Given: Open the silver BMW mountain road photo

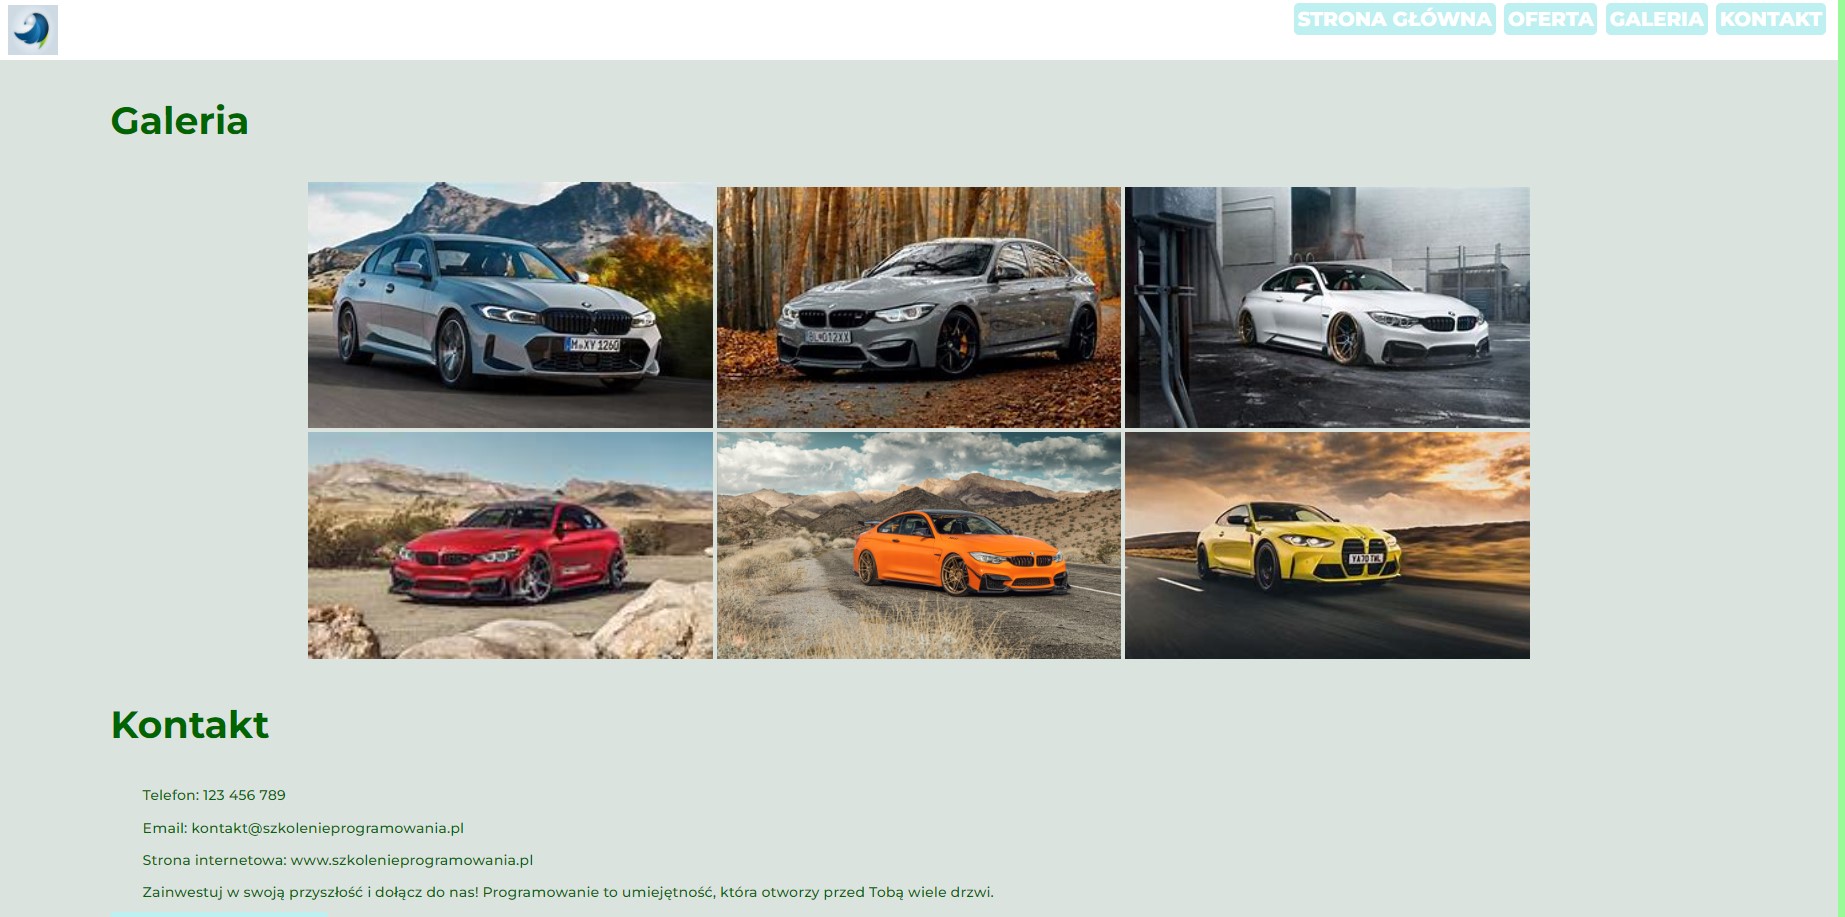Looking at the screenshot, I should (x=510, y=305).
